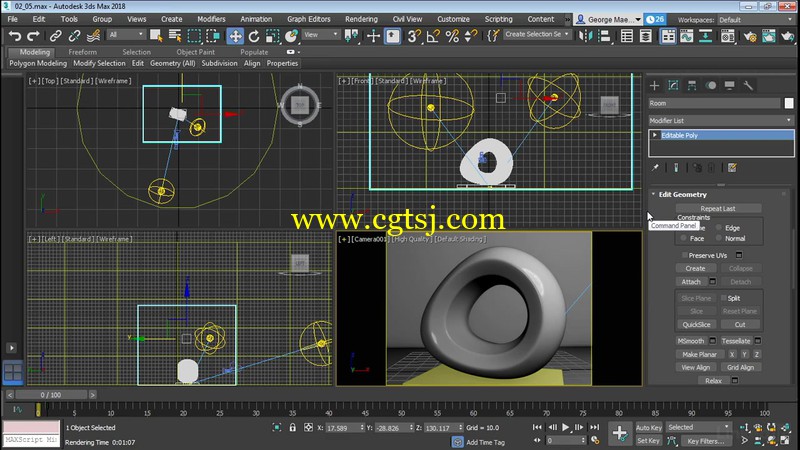Image resolution: width=800 pixels, height=450 pixels.
Task: Click the Room object color swatch
Action: point(789,103)
